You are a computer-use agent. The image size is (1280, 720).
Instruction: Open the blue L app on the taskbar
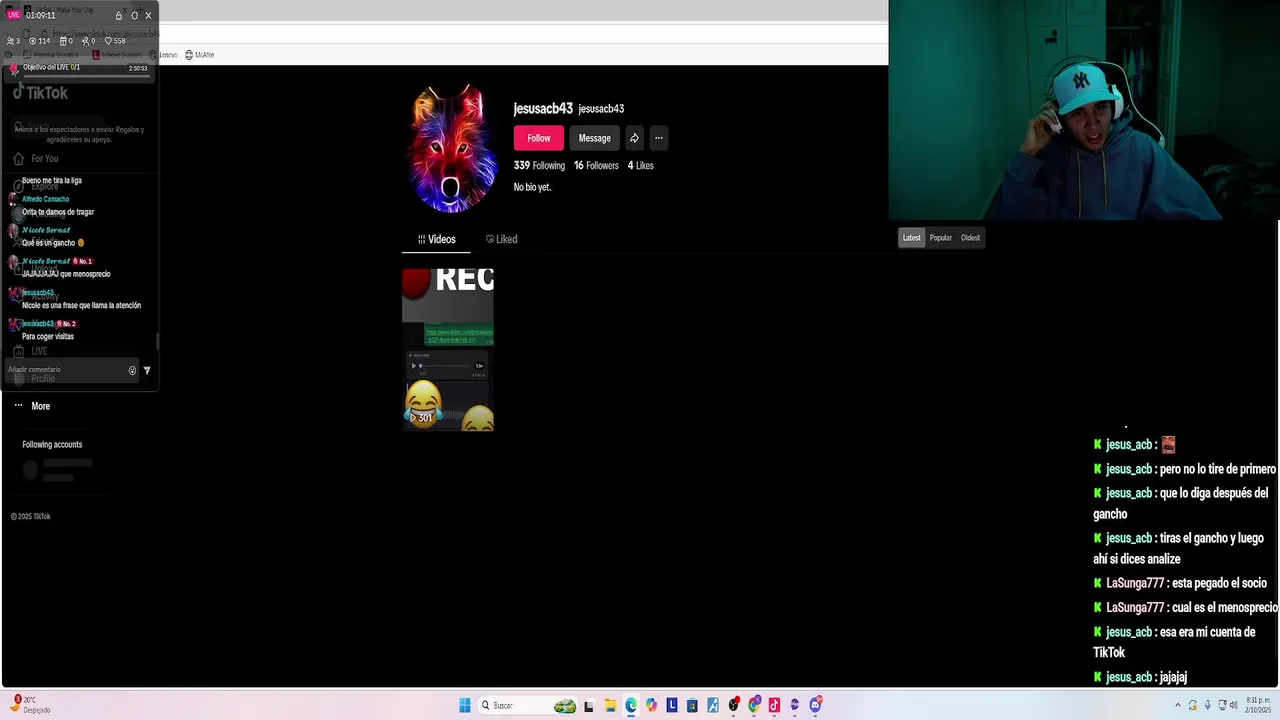672,705
